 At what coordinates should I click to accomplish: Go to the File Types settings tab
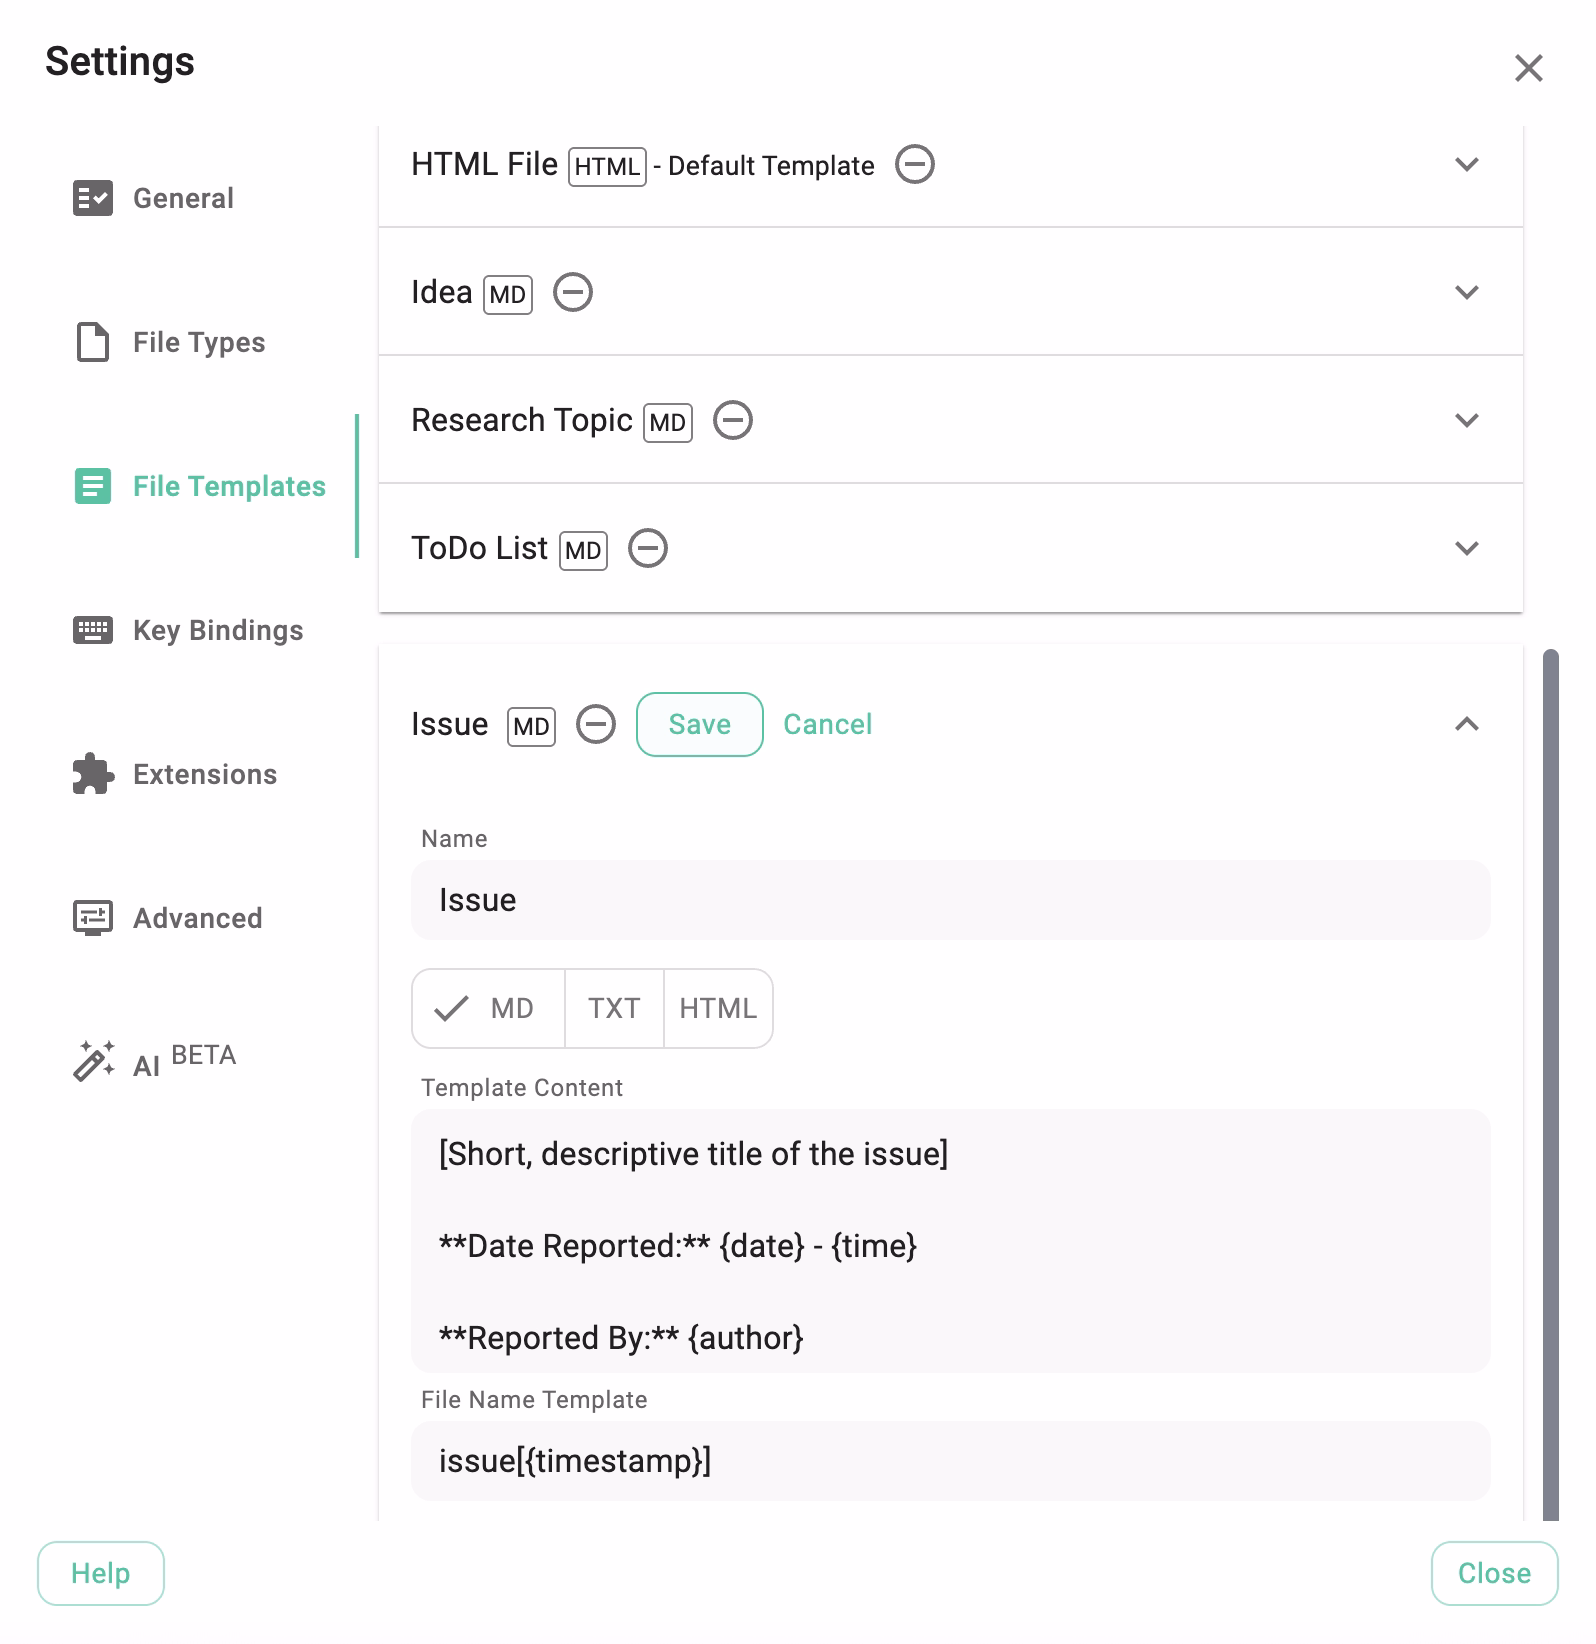click(198, 342)
